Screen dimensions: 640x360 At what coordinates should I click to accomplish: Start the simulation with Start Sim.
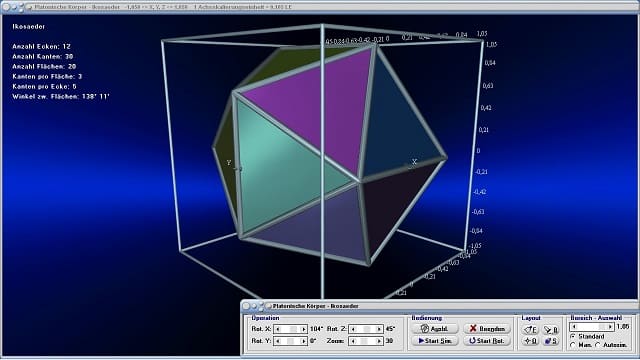(x=435, y=341)
